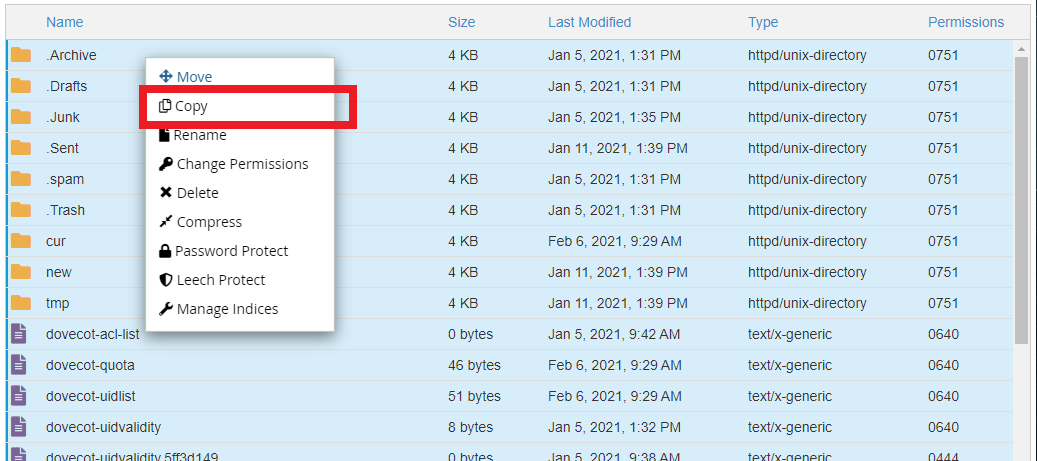
Task: Click the Feb 6, 2021 date of cur
Action: coord(614,242)
